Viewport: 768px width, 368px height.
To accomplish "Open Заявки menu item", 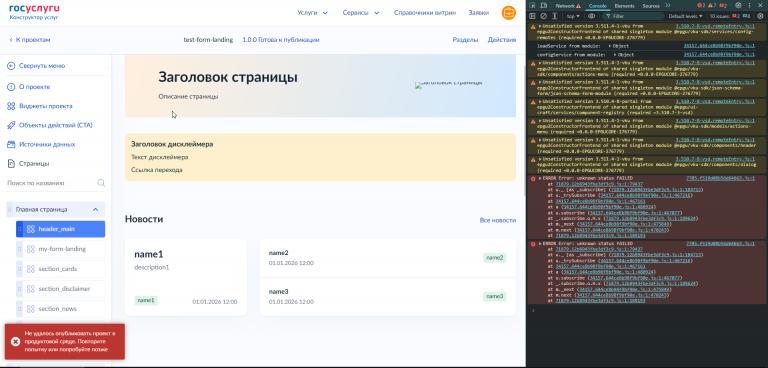I will coord(479,13).
